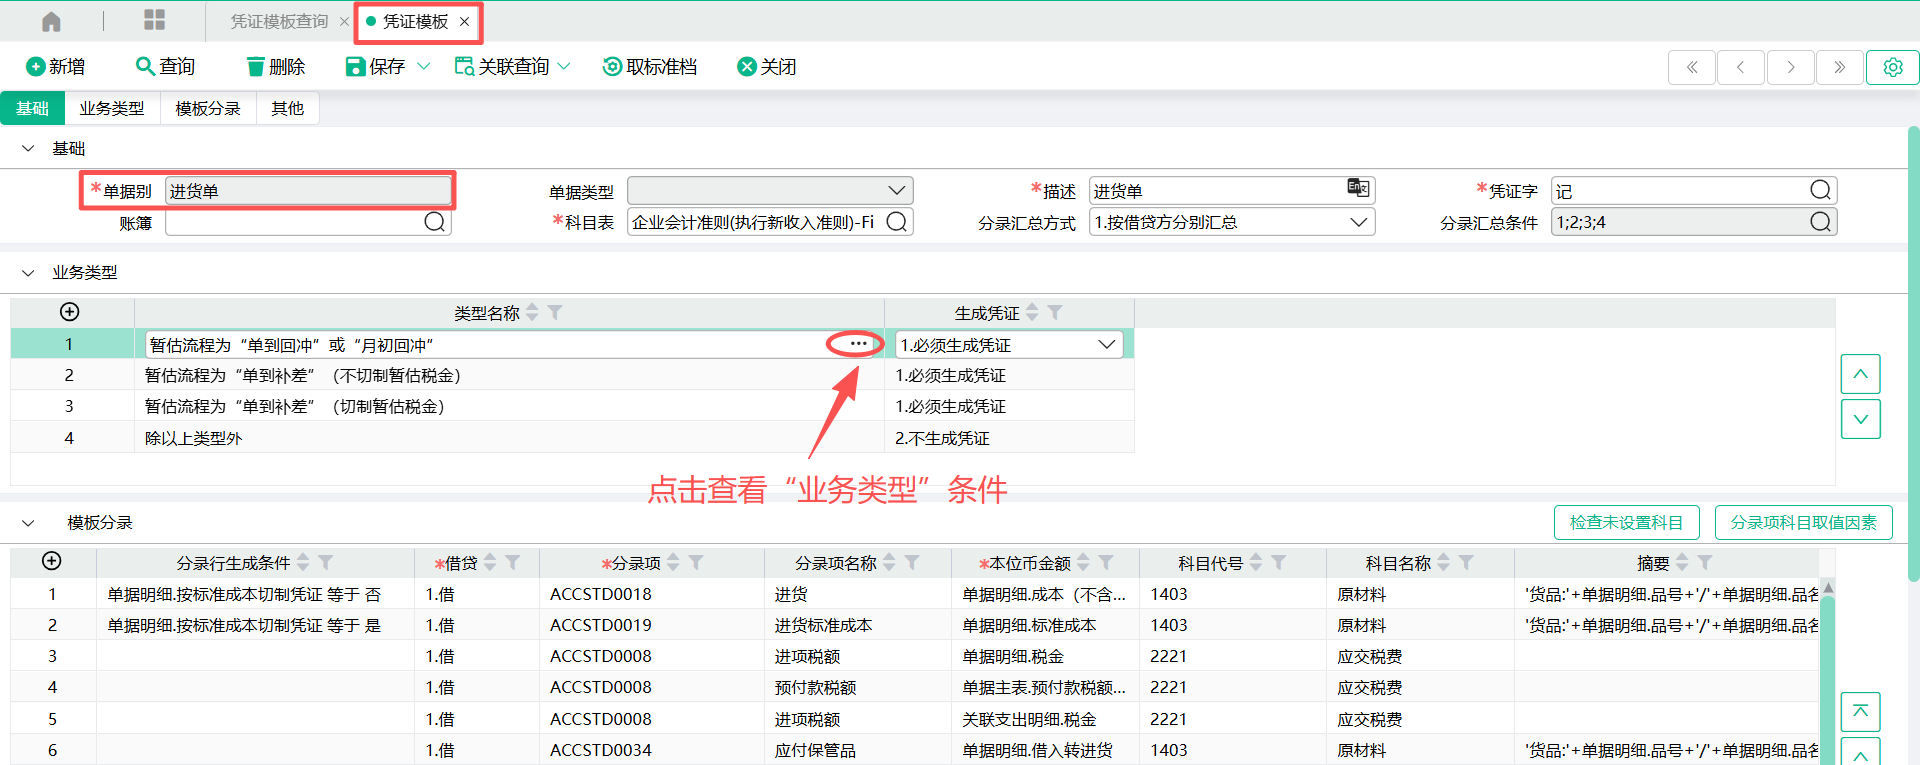The image size is (1920, 765).
Task: Go to the first record with double-left arrow
Action: click(x=1692, y=67)
